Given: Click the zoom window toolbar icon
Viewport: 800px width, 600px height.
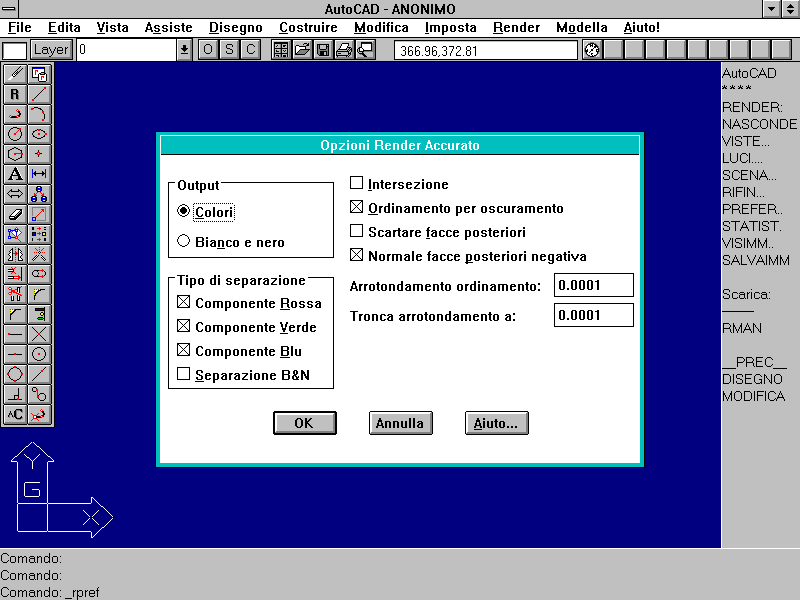Looking at the screenshot, I should coord(365,49).
